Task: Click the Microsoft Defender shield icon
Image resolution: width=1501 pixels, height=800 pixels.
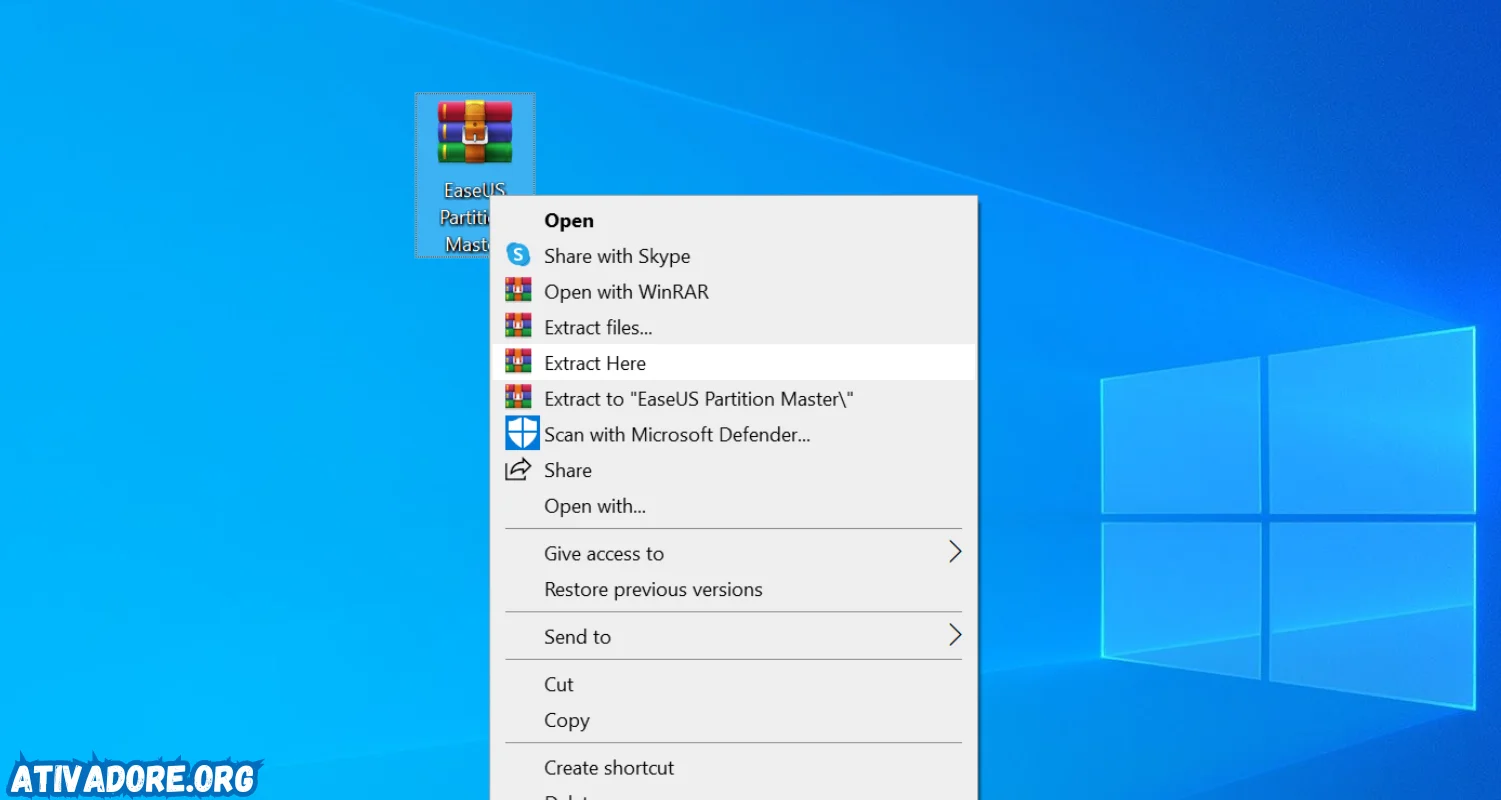Action: pyautogui.click(x=522, y=434)
